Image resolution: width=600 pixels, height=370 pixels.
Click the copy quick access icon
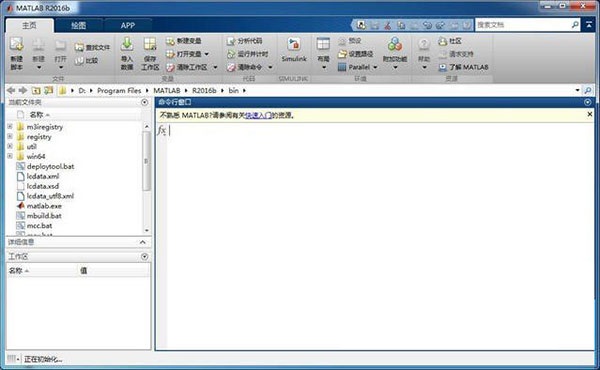click(401, 25)
